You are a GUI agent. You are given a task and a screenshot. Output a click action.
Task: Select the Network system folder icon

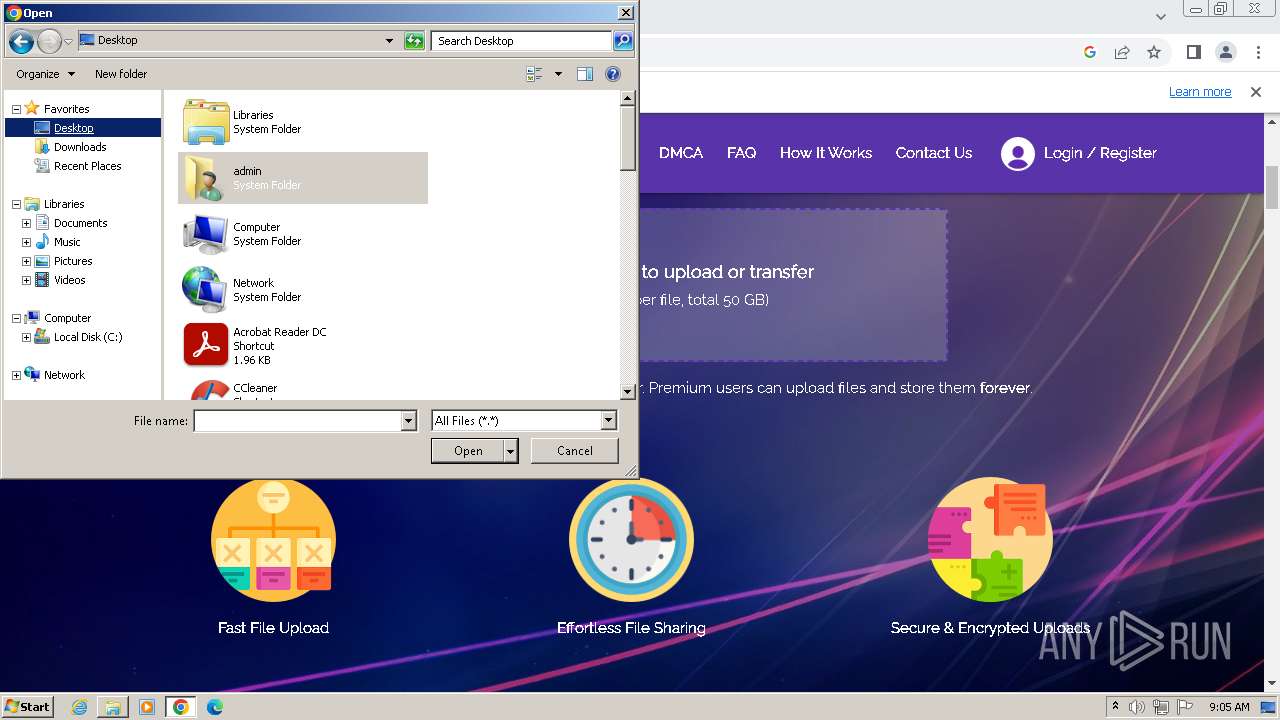click(x=206, y=290)
